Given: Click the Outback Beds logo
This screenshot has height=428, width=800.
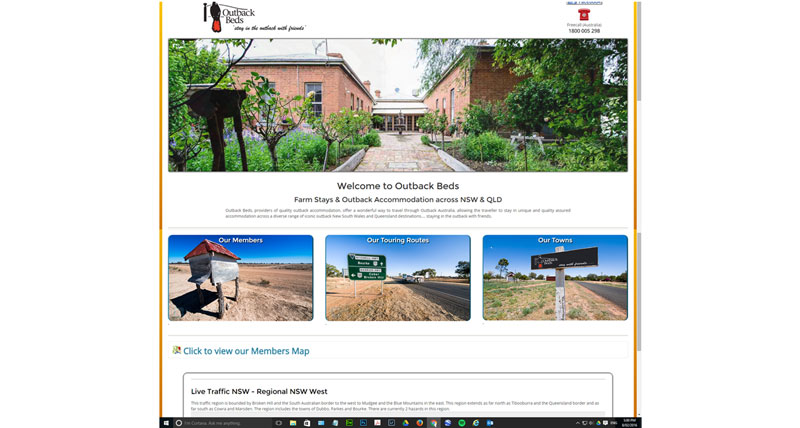Looking at the screenshot, I should coord(232,15).
